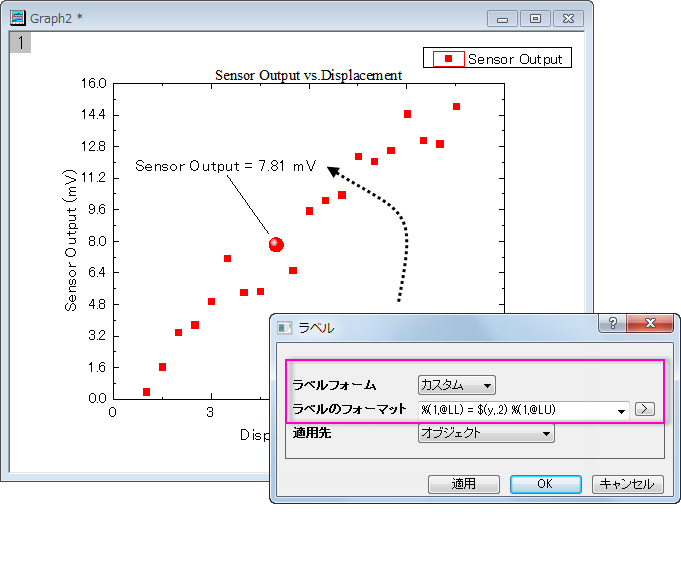Select the Sensor Output = 7.81 mV annotation
The image size is (681, 569).
[225, 166]
